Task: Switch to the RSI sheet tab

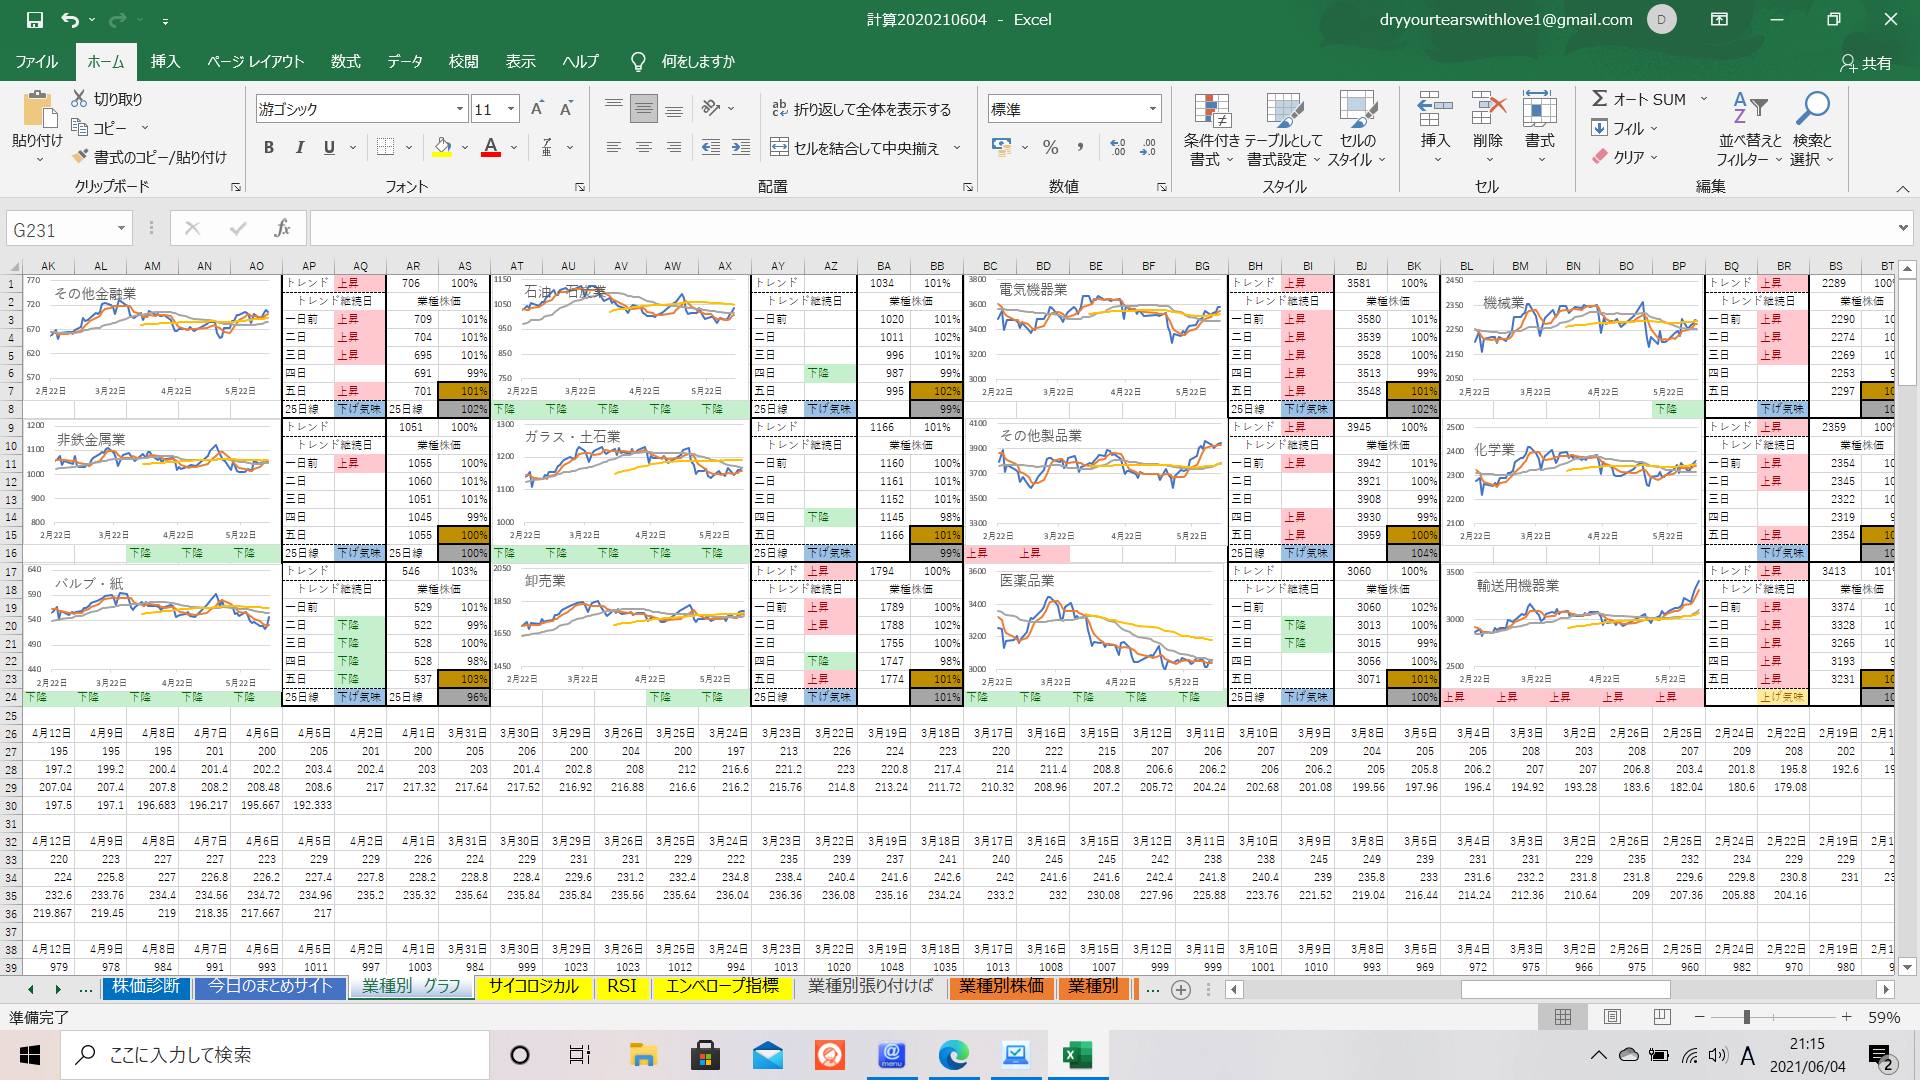Action: (x=621, y=986)
